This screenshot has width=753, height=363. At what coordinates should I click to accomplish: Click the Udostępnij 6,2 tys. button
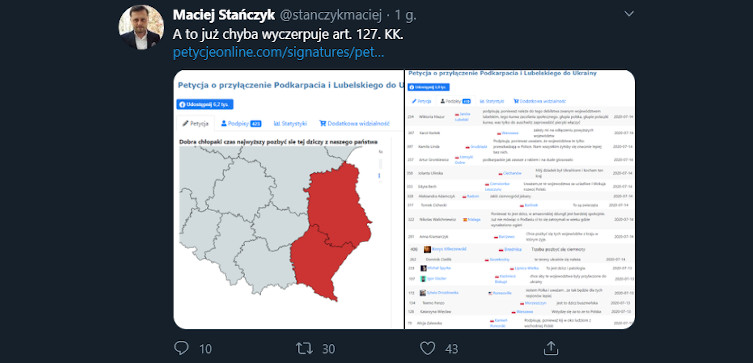click(x=205, y=104)
